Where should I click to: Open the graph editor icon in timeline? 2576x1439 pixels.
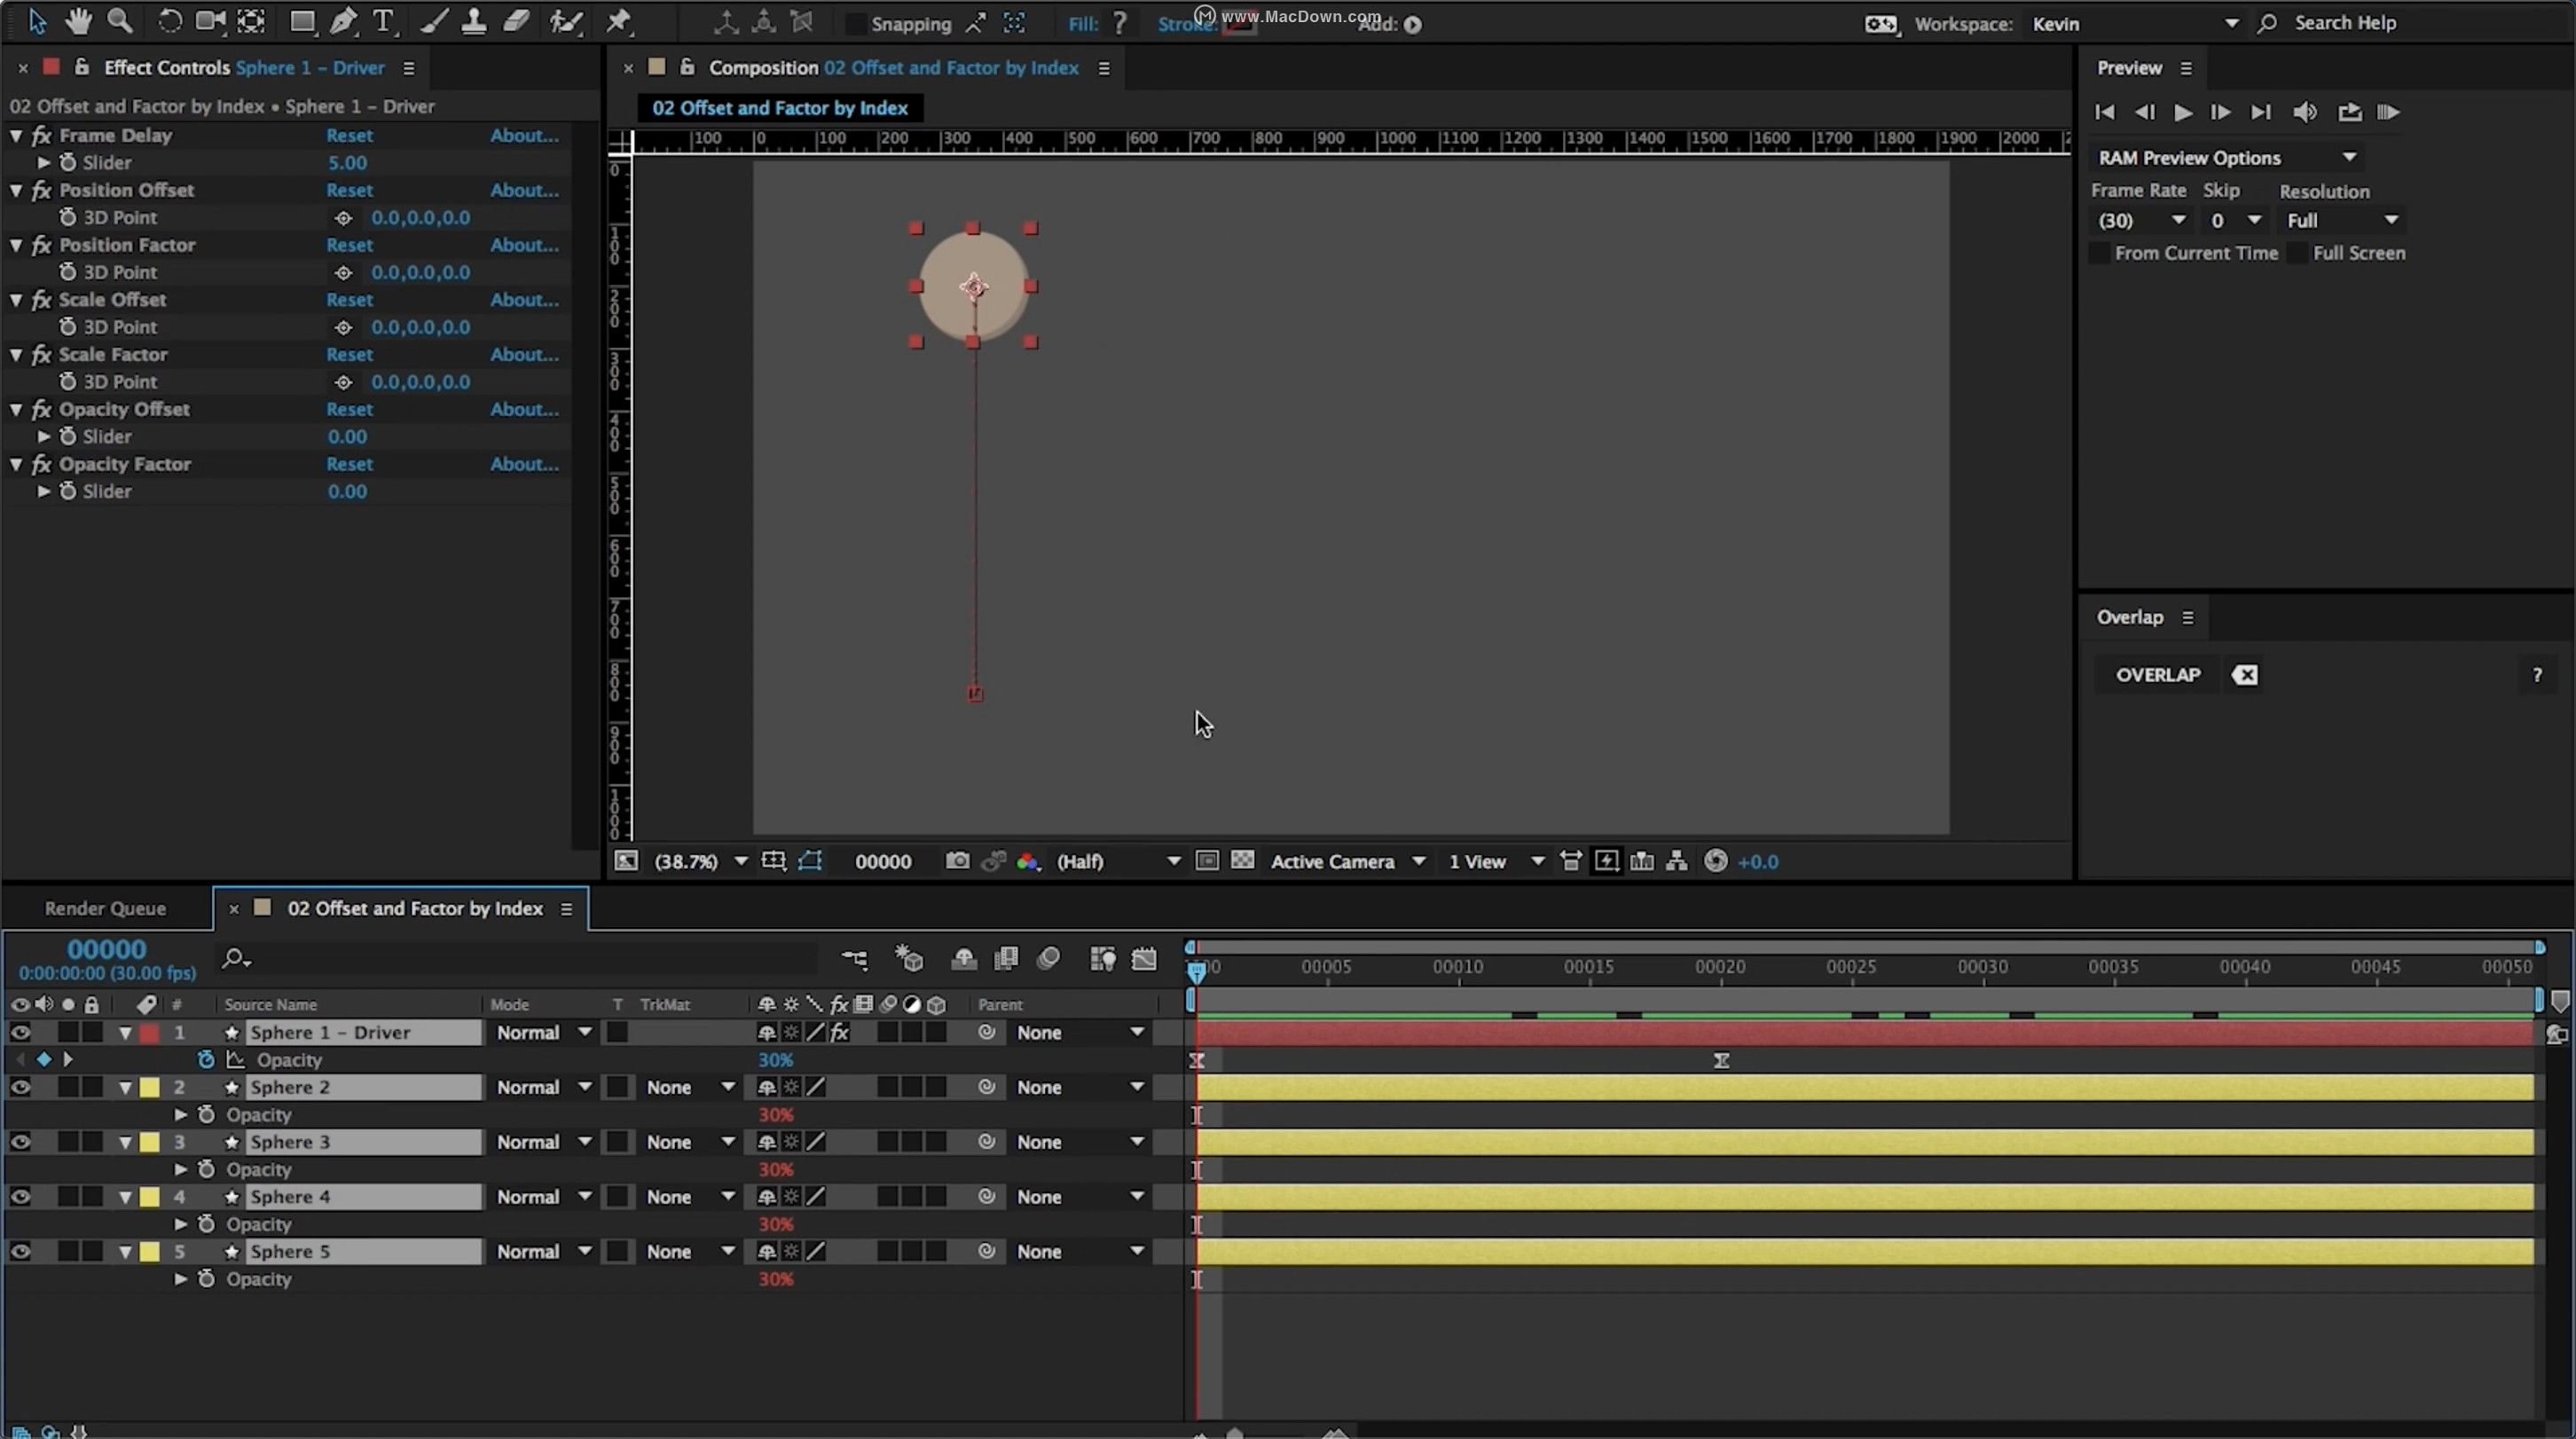click(x=1144, y=958)
